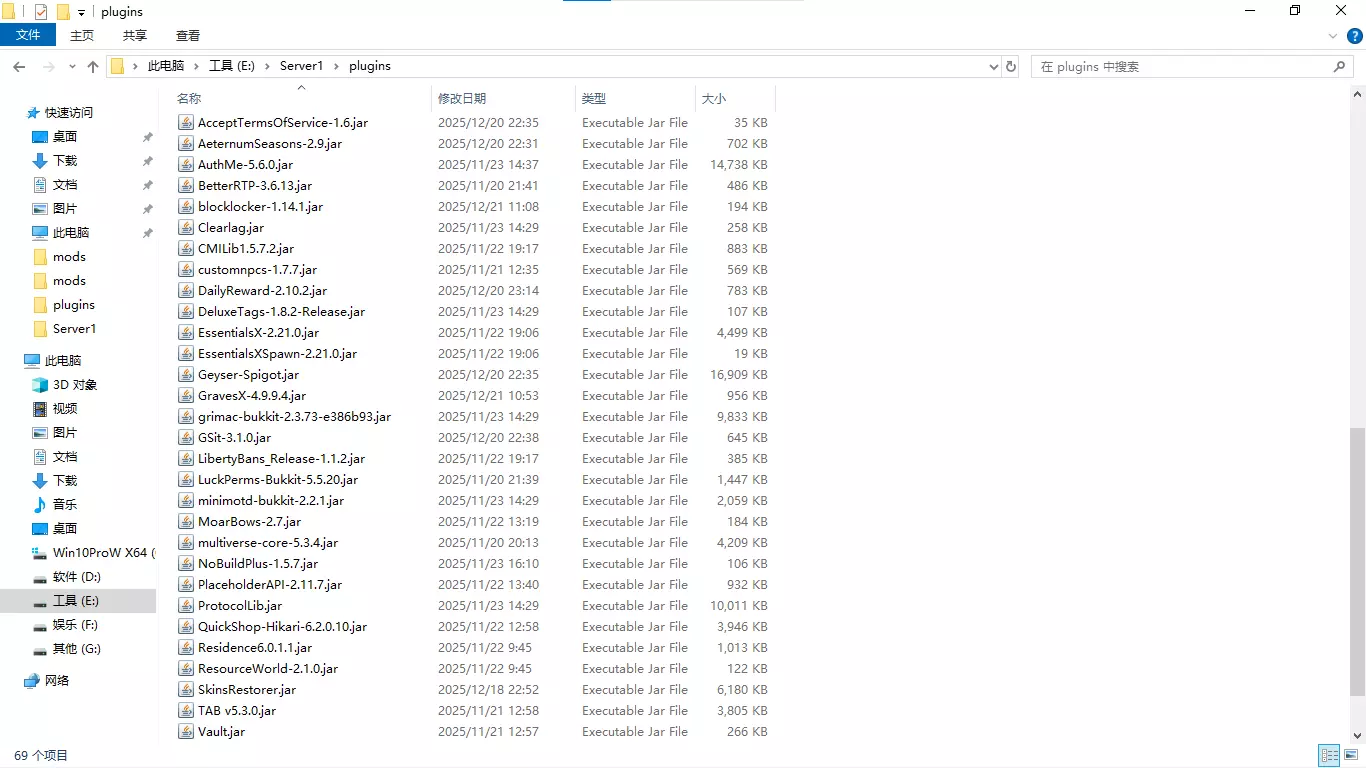This screenshot has width=1366, height=768.
Task: Open Server1 folder in the sidebar
Action: (75, 329)
